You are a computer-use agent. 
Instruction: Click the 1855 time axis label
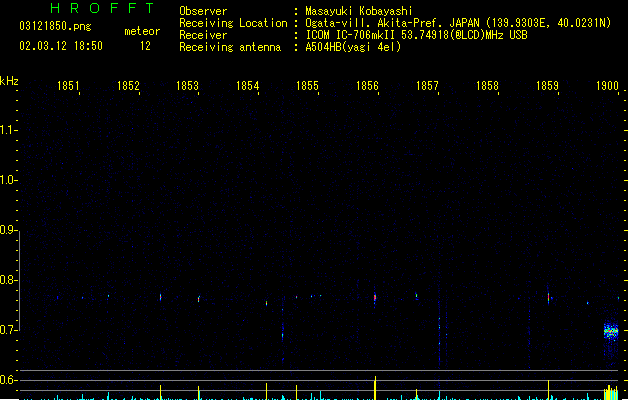pyautogui.click(x=307, y=86)
